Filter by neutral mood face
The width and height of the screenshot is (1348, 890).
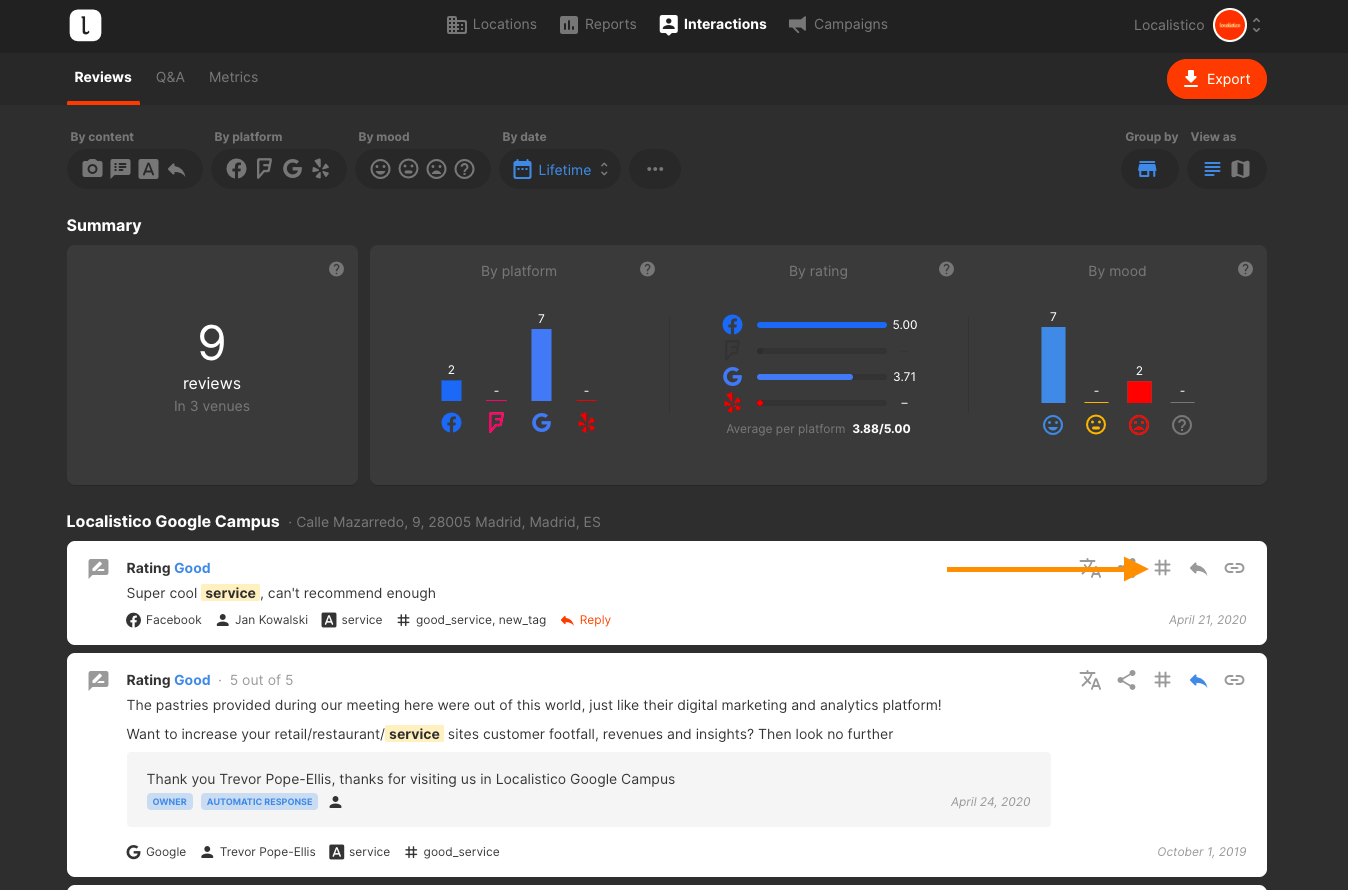point(408,169)
